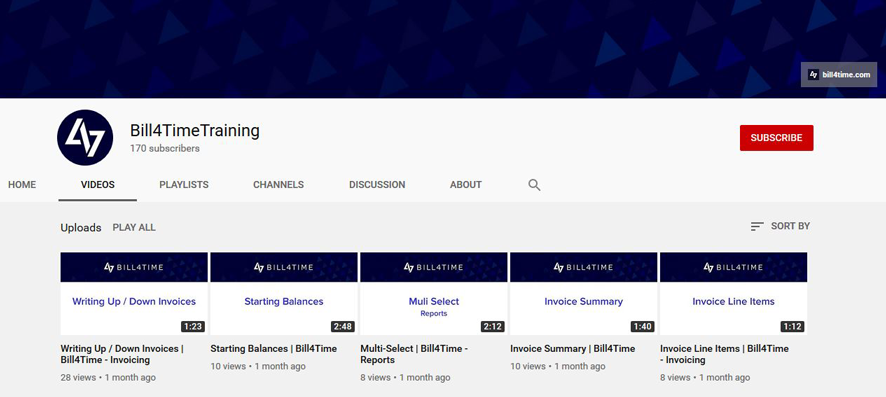Open the Discussion tab
The width and height of the screenshot is (886, 397).
click(x=377, y=185)
